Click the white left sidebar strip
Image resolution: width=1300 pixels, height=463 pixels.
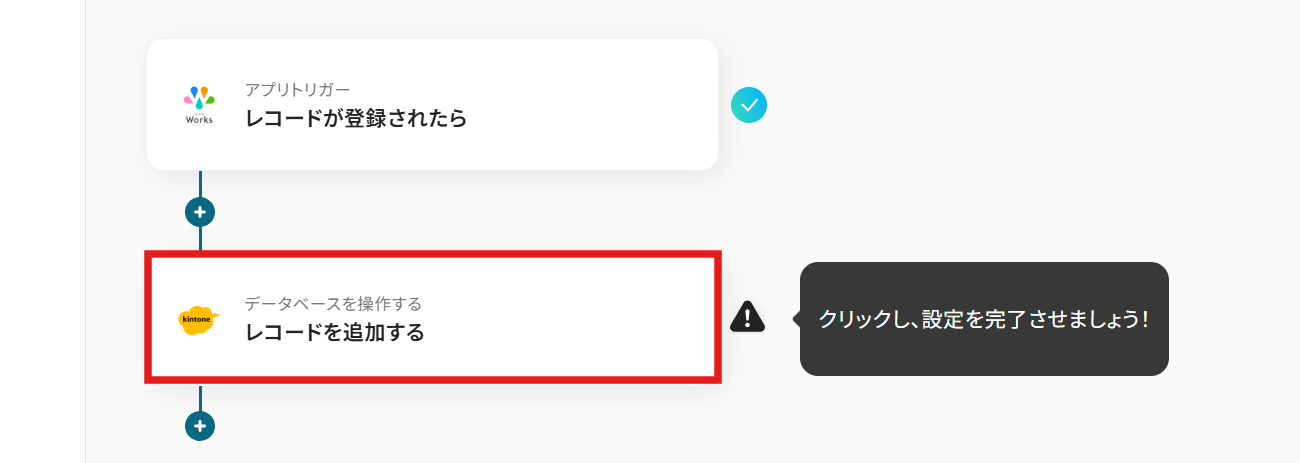click(42, 230)
